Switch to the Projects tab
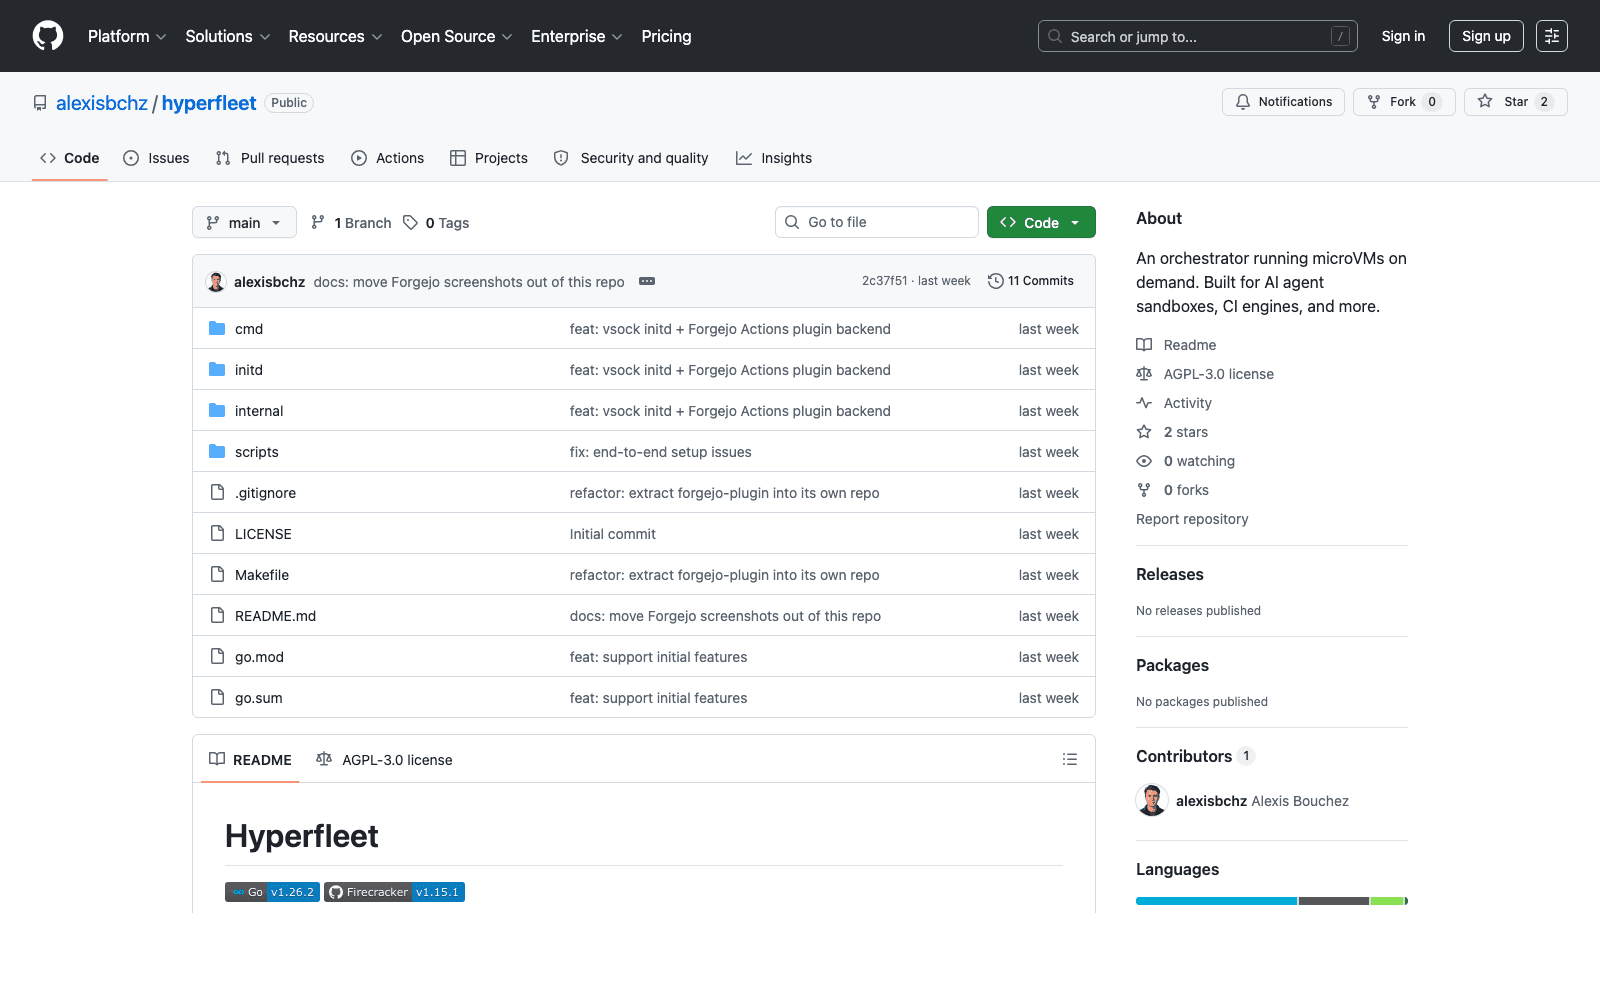The width and height of the screenshot is (1600, 1000). [x=489, y=158]
